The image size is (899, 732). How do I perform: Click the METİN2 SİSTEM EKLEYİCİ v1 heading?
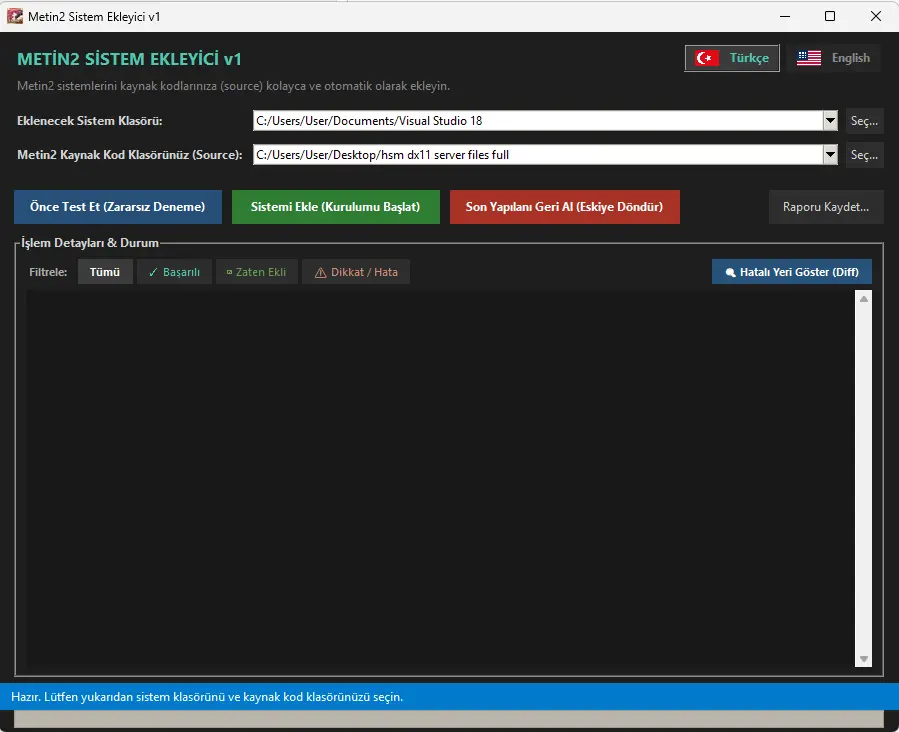[130, 59]
